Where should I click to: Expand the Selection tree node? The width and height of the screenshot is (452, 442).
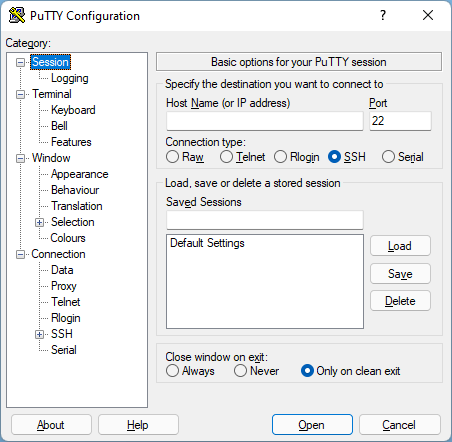[39, 222]
